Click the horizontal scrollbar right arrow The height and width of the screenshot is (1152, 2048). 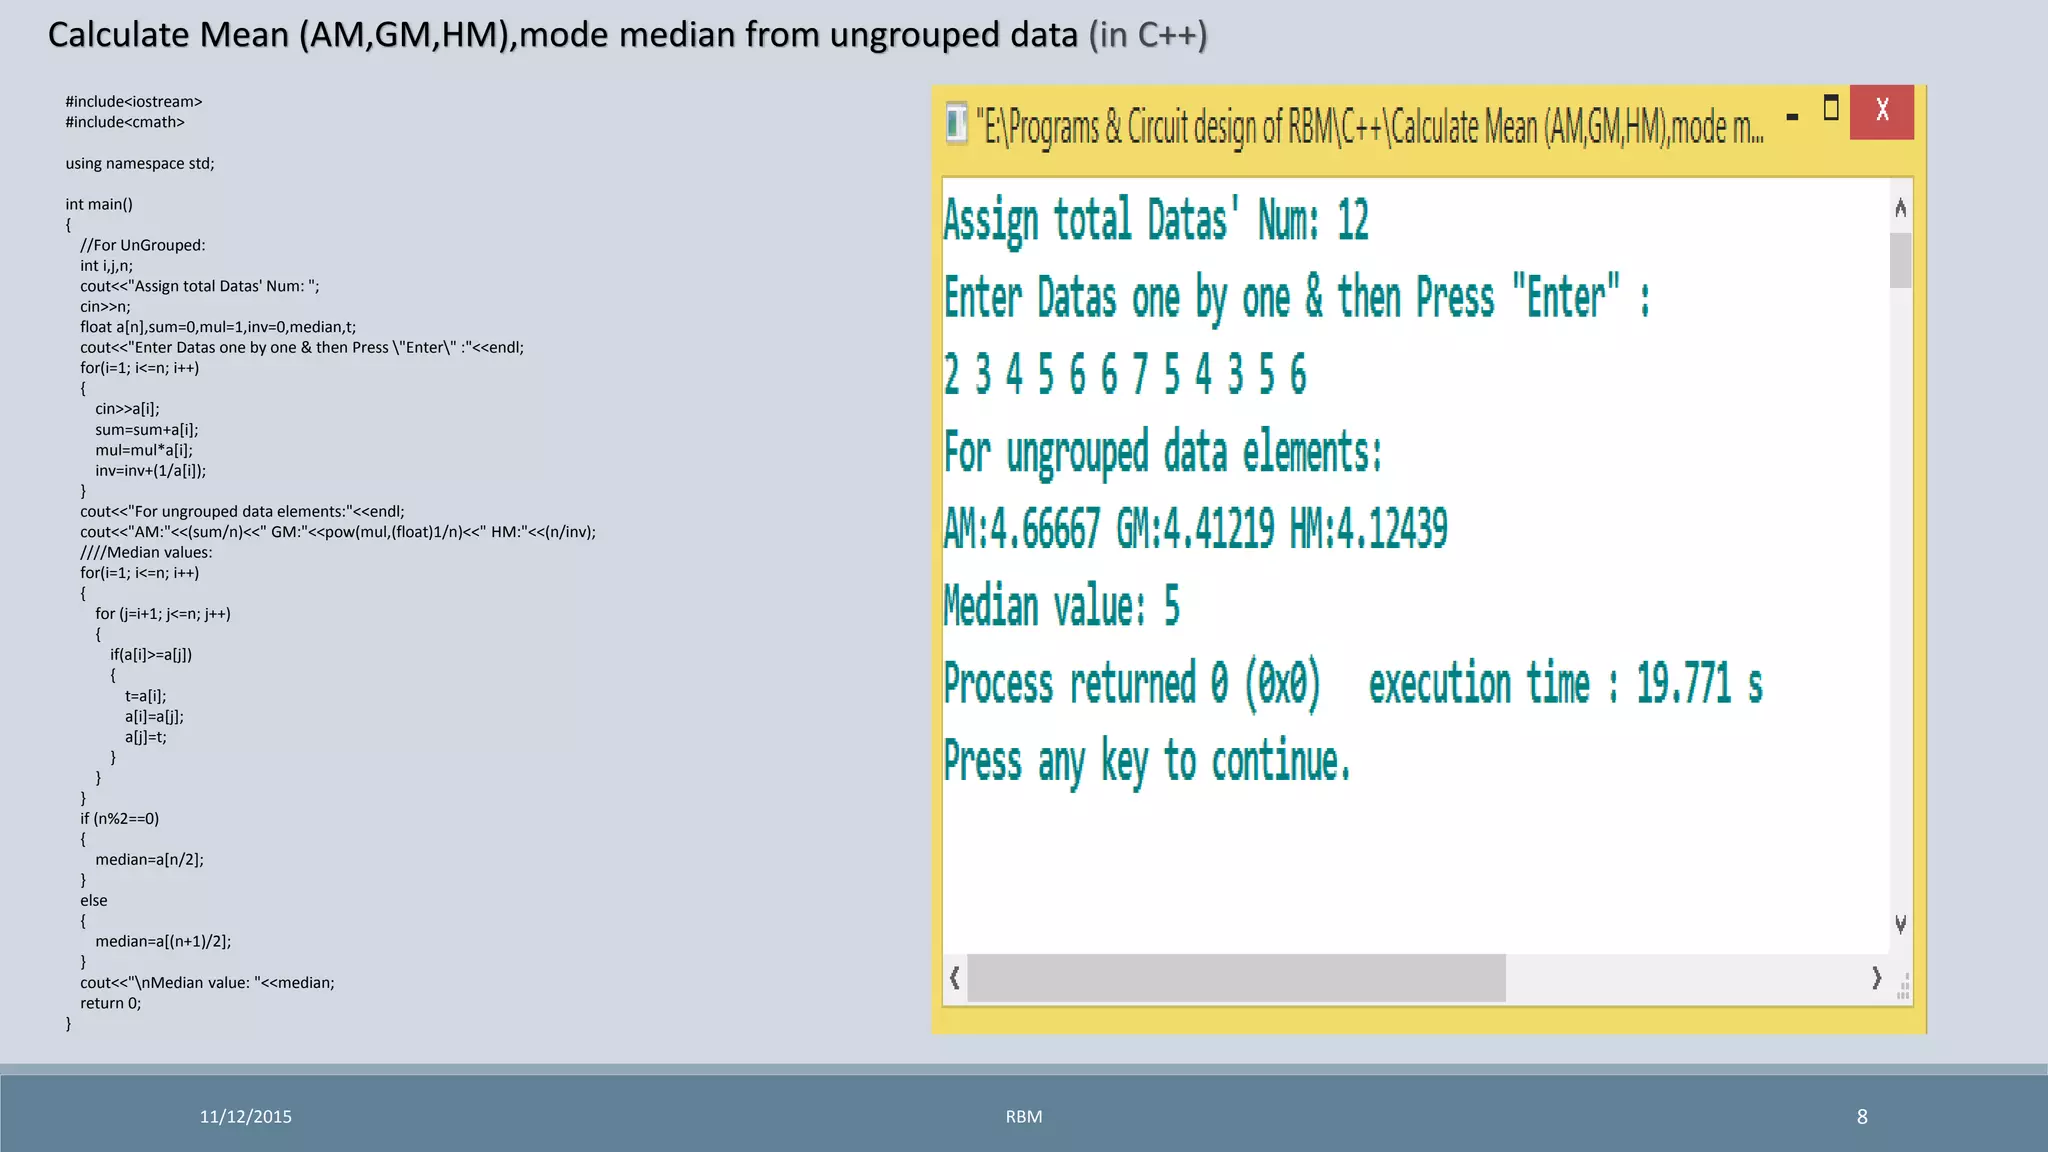tap(1876, 977)
